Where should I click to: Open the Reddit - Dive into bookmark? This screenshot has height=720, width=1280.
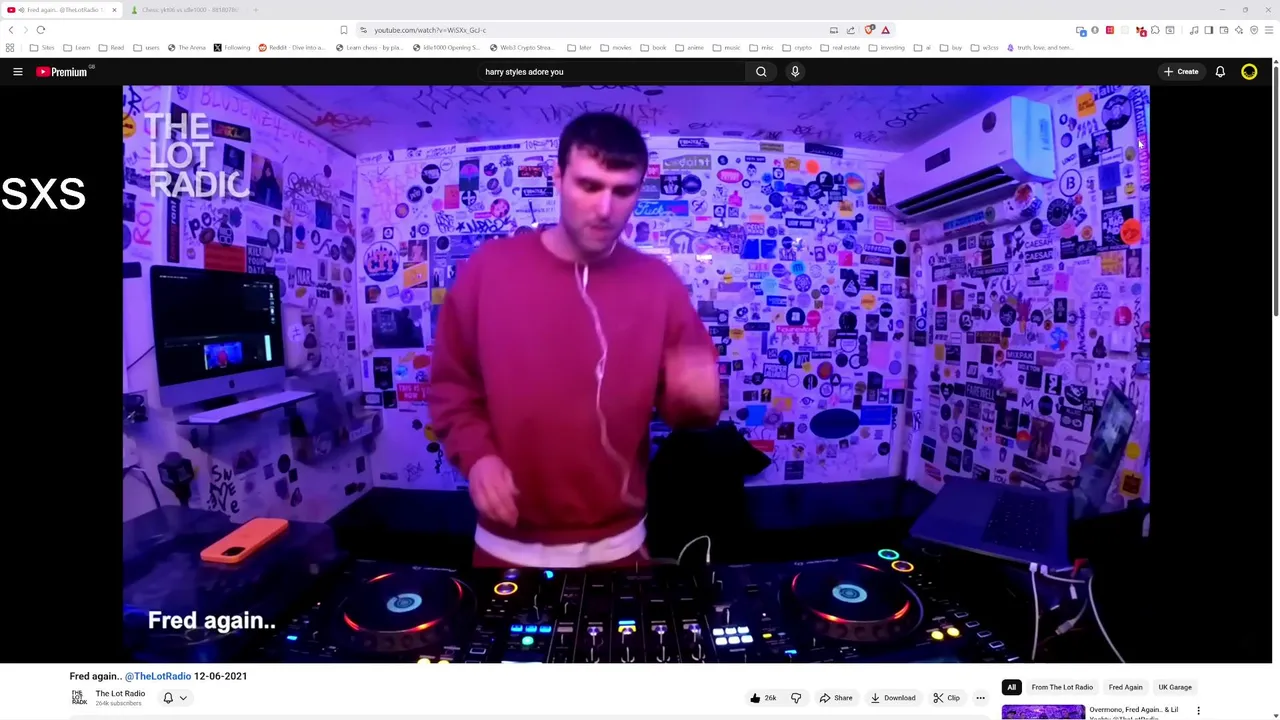[x=292, y=48]
